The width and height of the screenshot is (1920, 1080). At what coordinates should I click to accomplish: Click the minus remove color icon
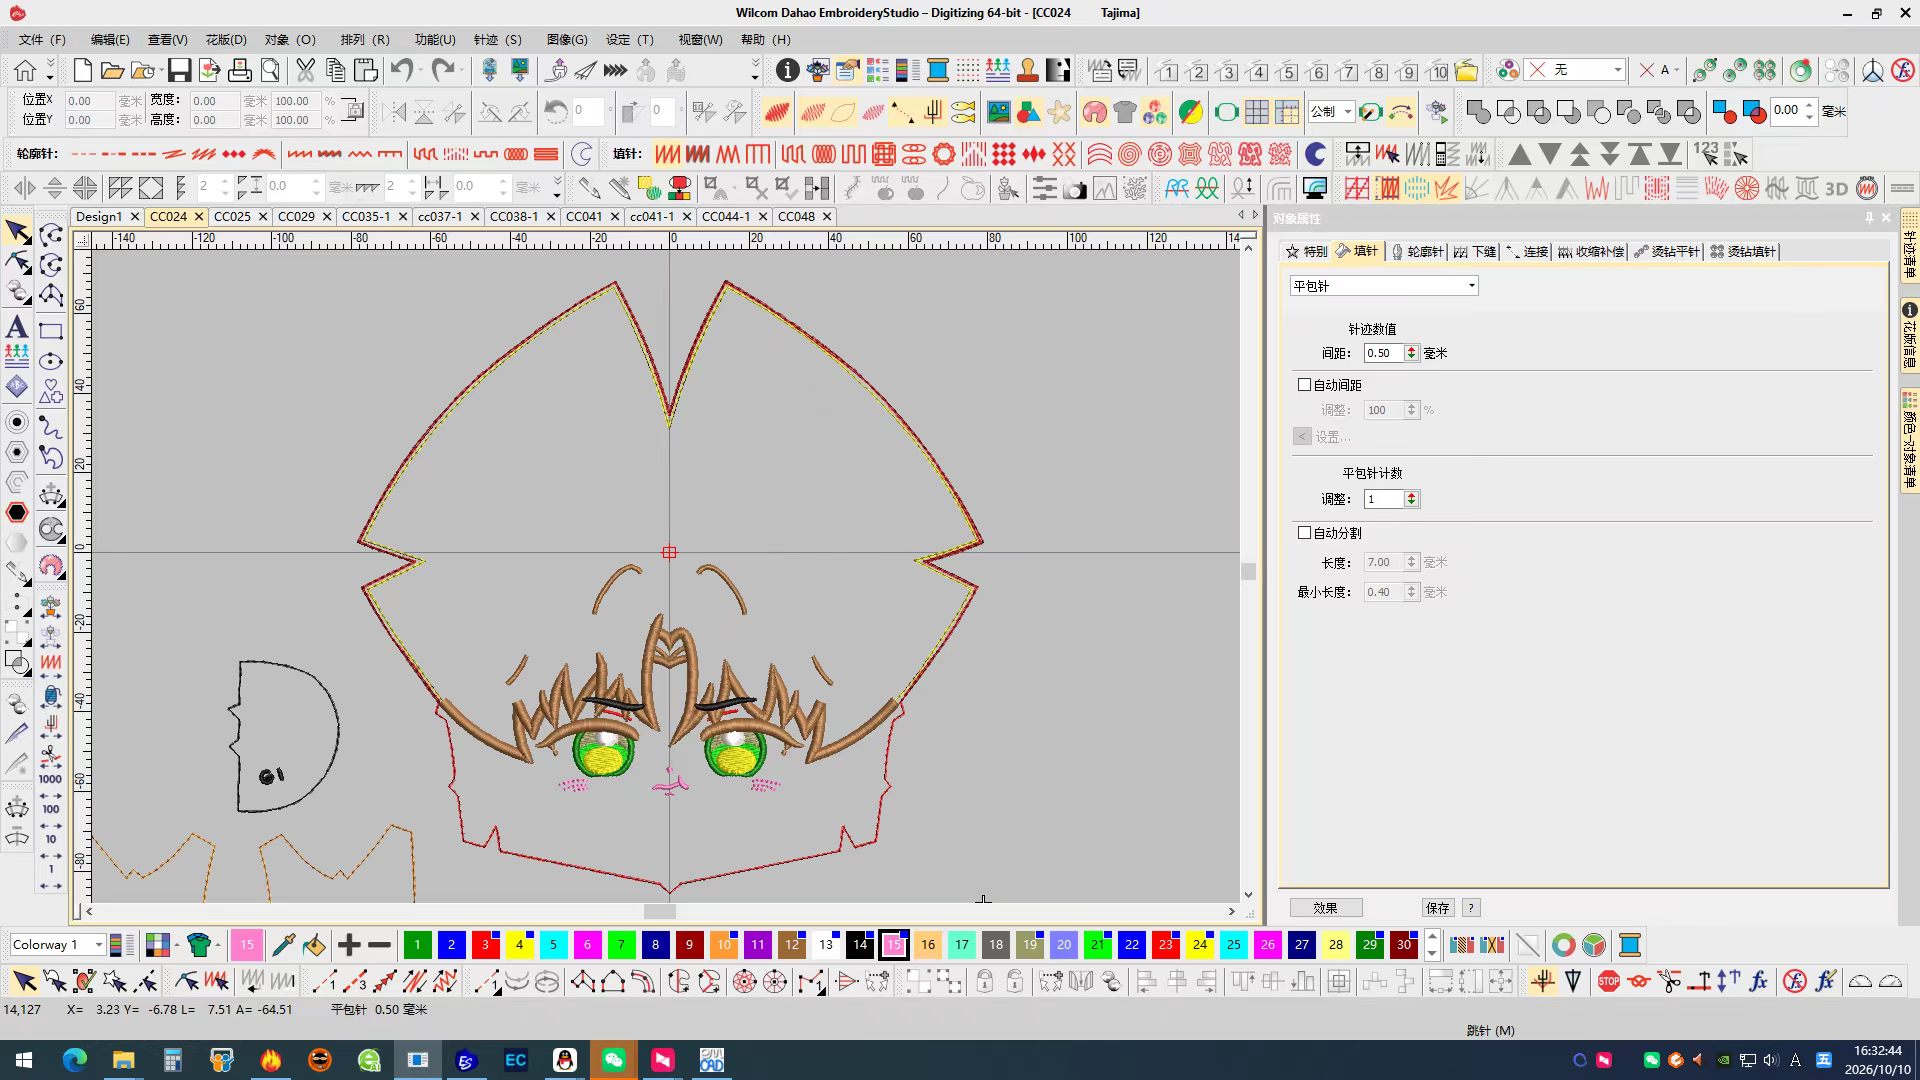pos(379,945)
